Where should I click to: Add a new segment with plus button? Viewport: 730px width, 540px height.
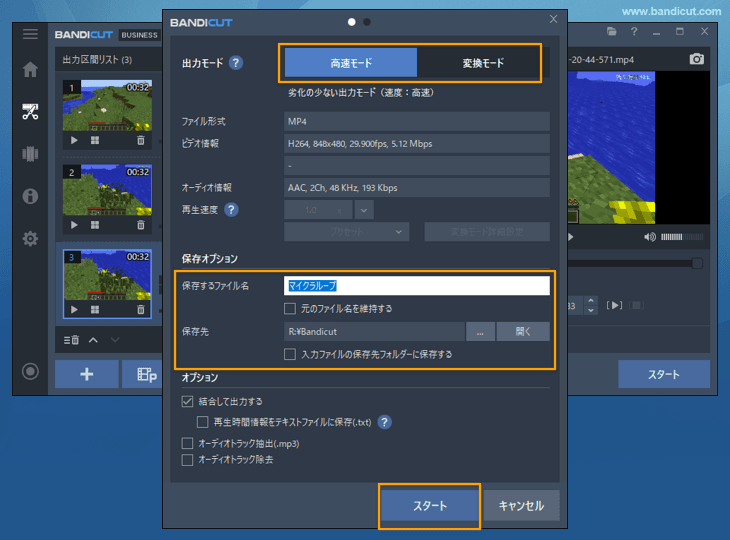87,374
